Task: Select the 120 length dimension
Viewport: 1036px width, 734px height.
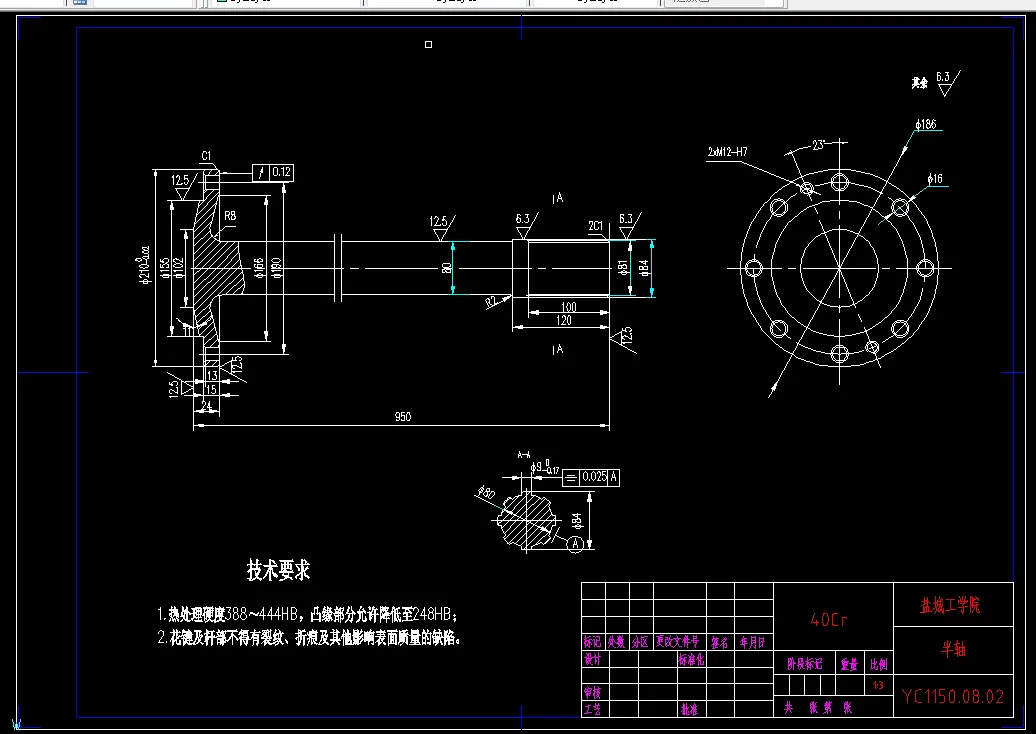Action: click(x=564, y=320)
